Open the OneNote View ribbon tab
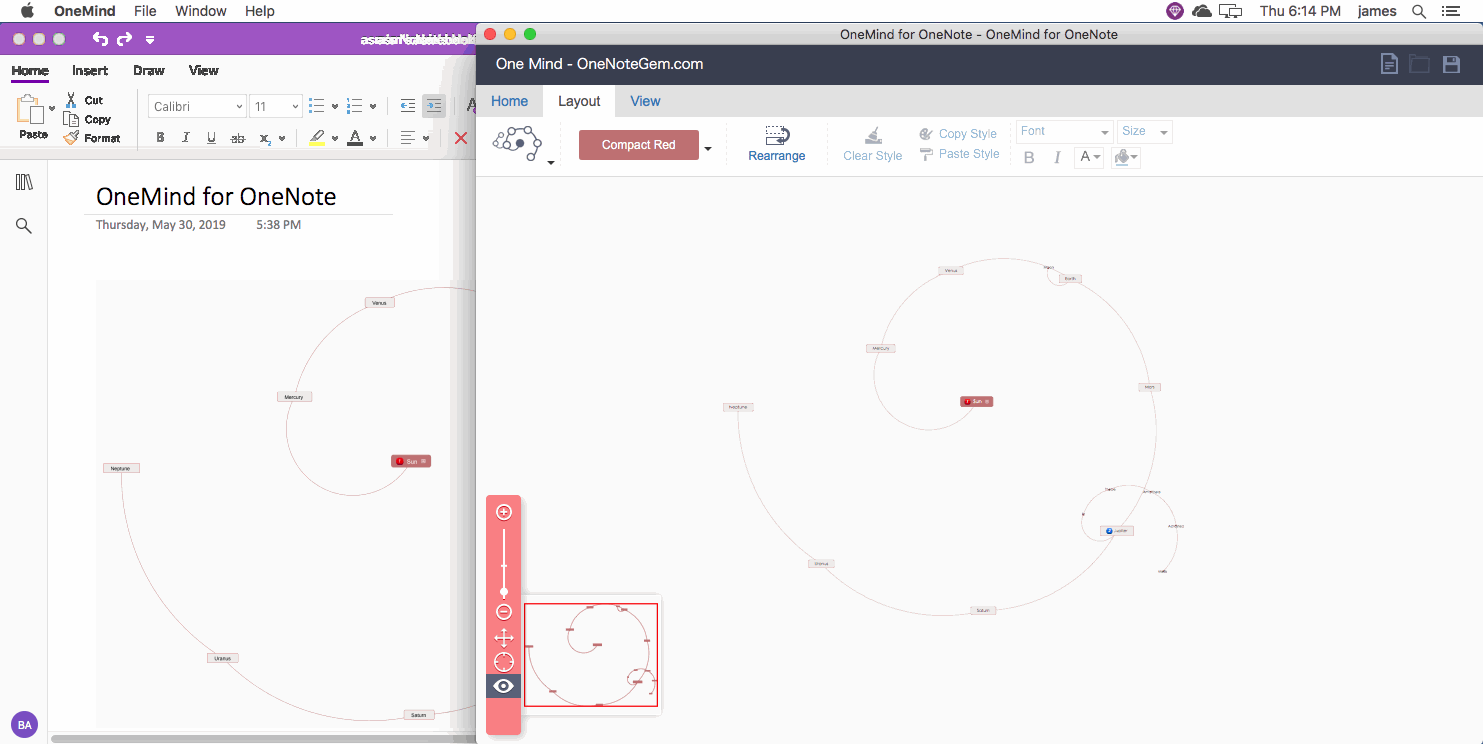 pos(203,71)
